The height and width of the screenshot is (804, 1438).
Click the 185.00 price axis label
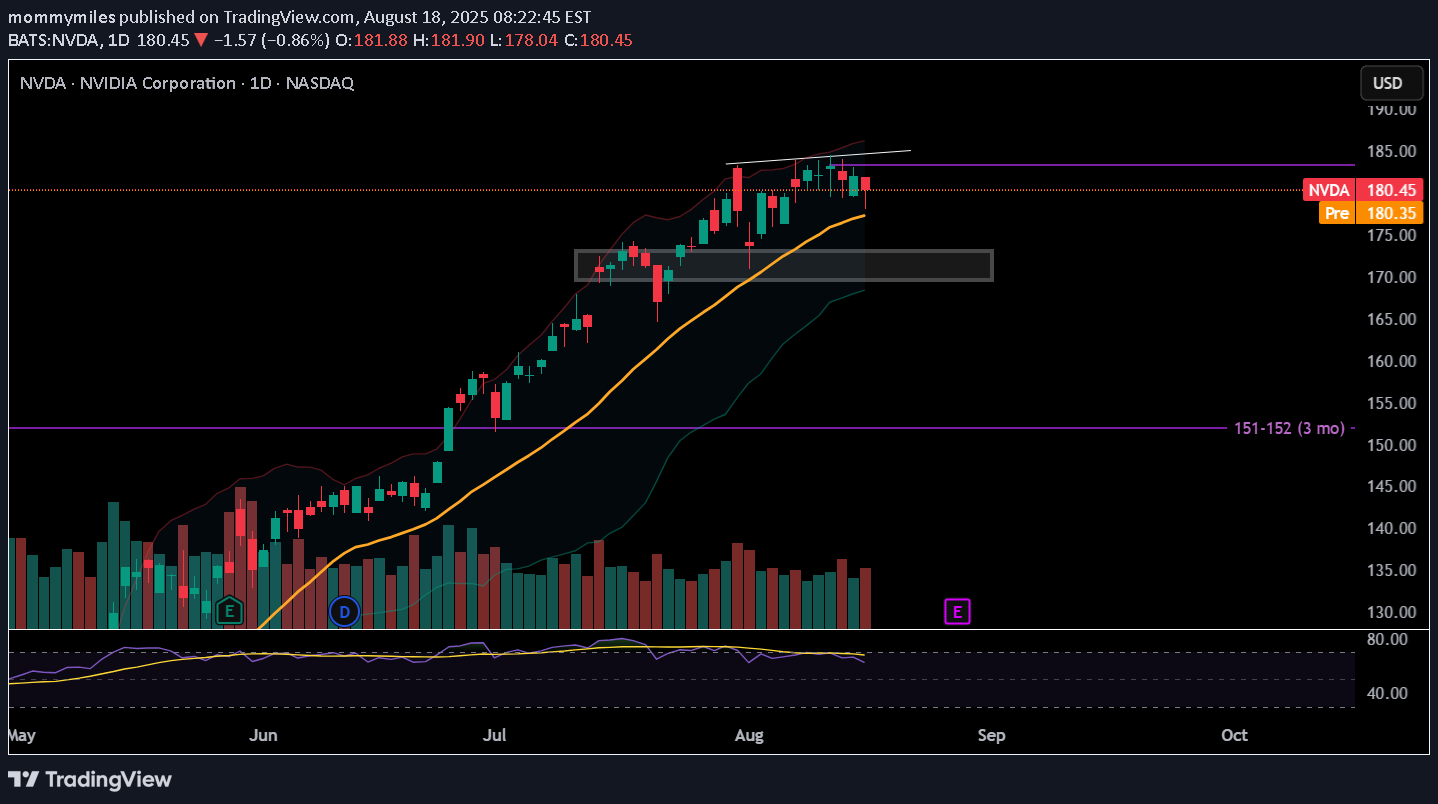tap(1392, 152)
